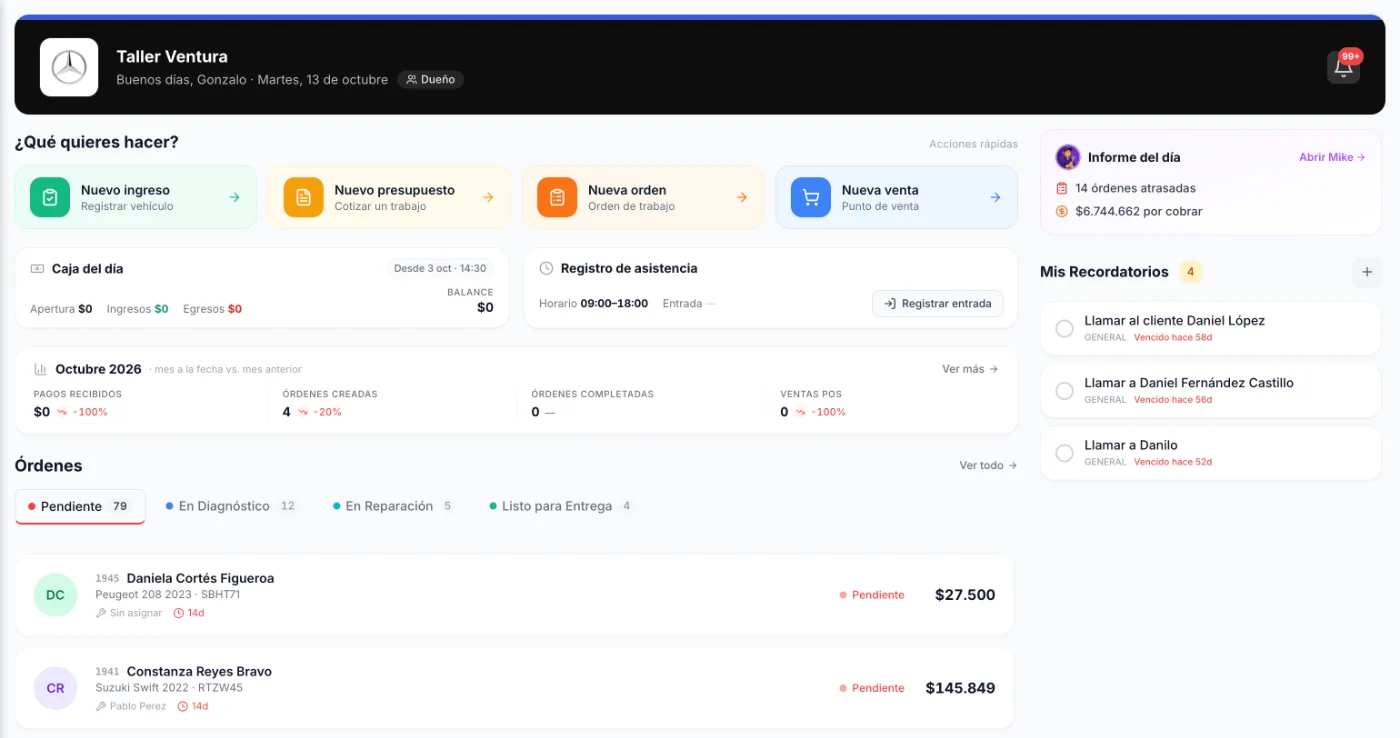Select the Listo para Entrega 4 tab
The height and width of the screenshot is (738, 1400).
(560, 506)
